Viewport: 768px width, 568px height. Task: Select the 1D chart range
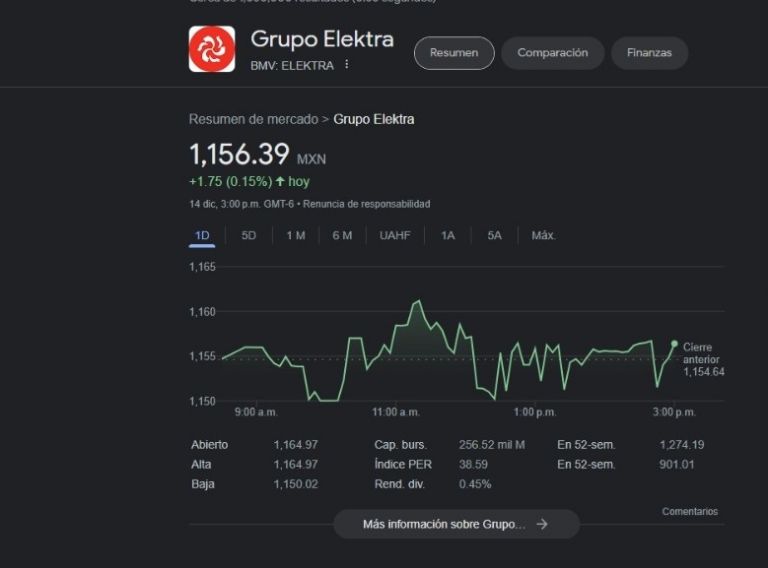(x=202, y=236)
